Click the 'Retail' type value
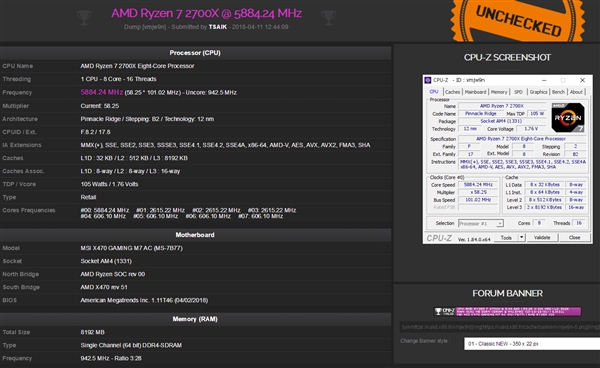Viewport: 600px width, 368px height. coord(88,197)
